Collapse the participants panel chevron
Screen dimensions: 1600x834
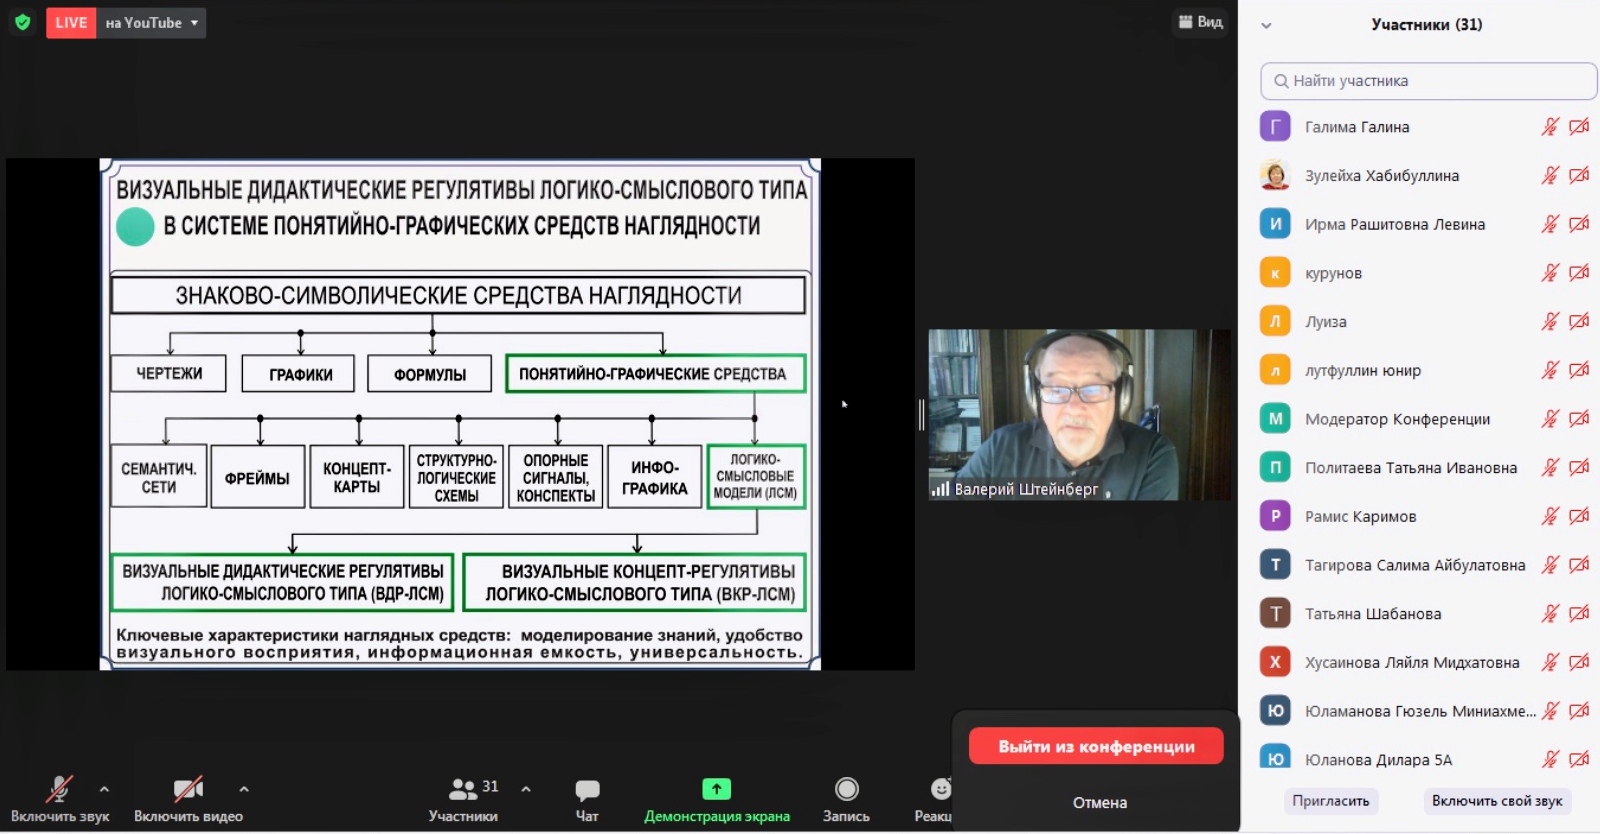coord(1266,25)
